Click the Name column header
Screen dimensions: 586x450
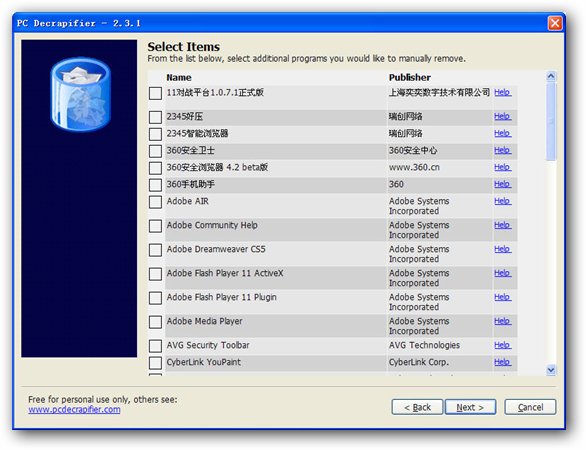pos(179,77)
